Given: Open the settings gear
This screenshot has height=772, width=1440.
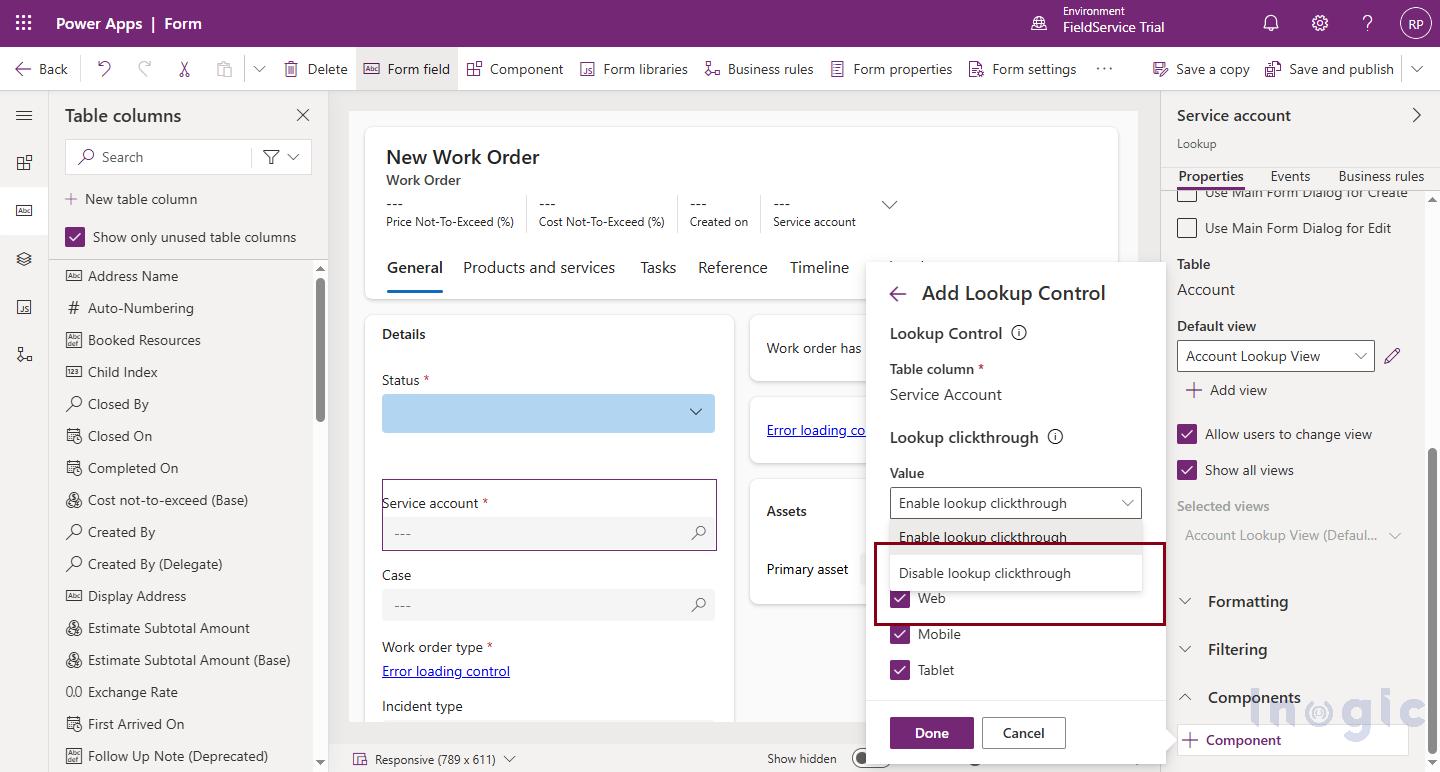Looking at the screenshot, I should [1320, 23].
